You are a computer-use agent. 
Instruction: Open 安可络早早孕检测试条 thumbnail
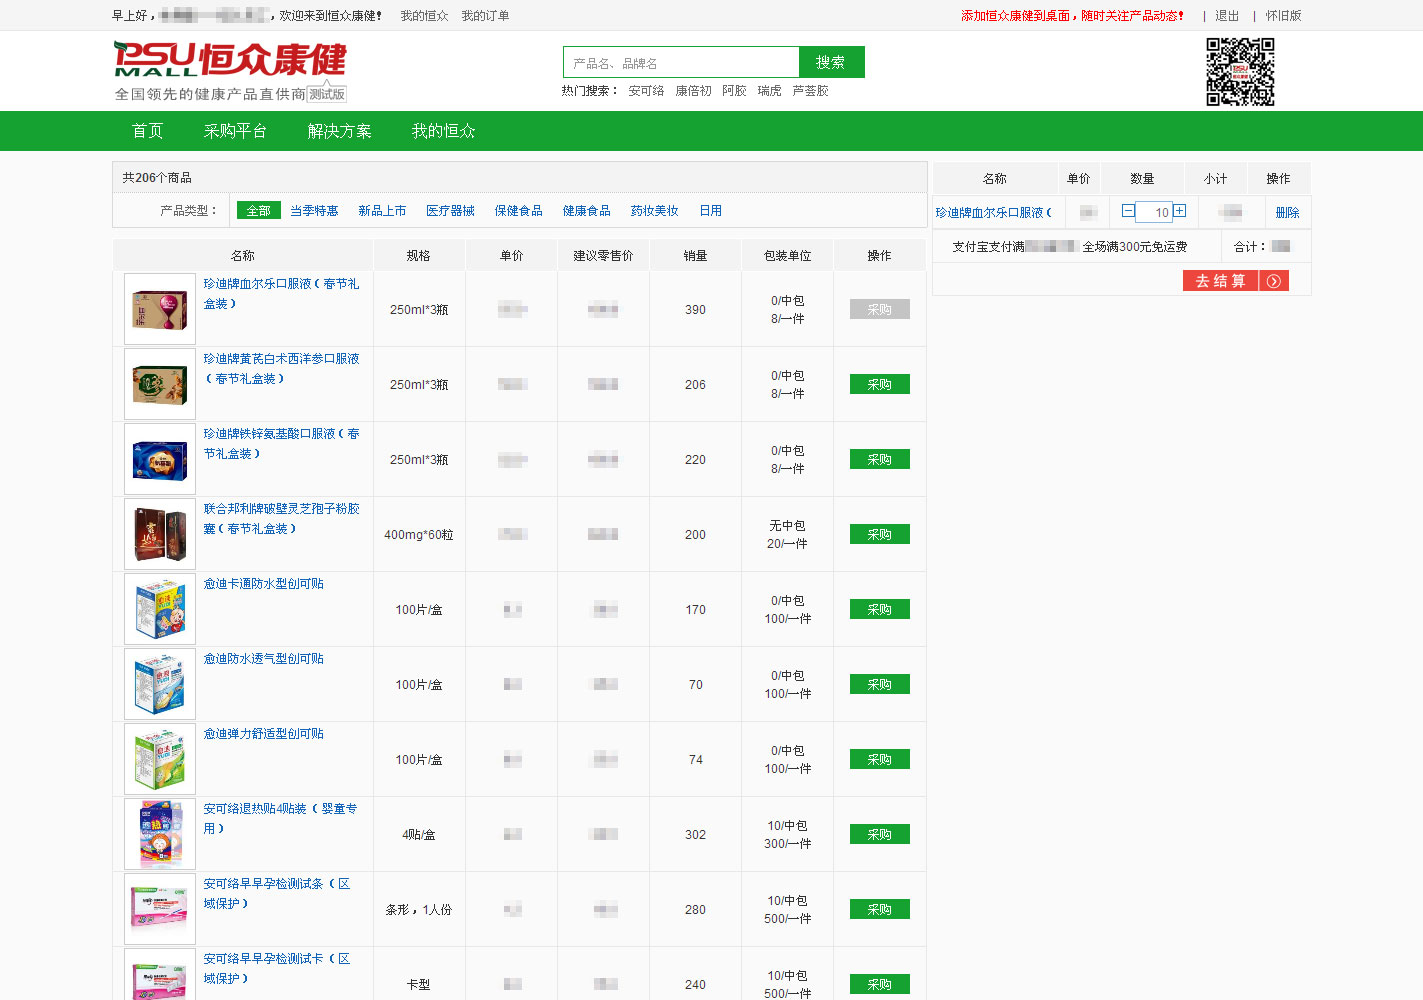160,909
